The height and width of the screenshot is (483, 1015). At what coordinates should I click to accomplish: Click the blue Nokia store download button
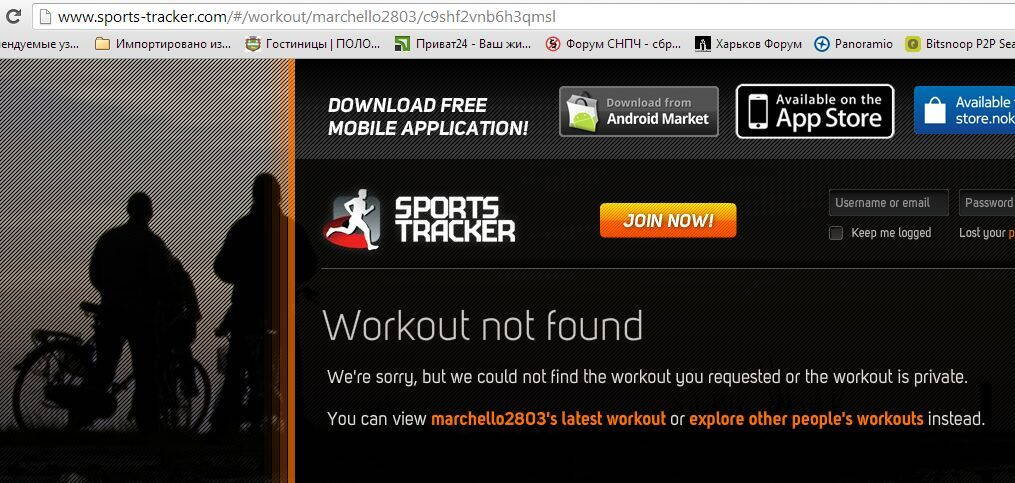(x=965, y=110)
